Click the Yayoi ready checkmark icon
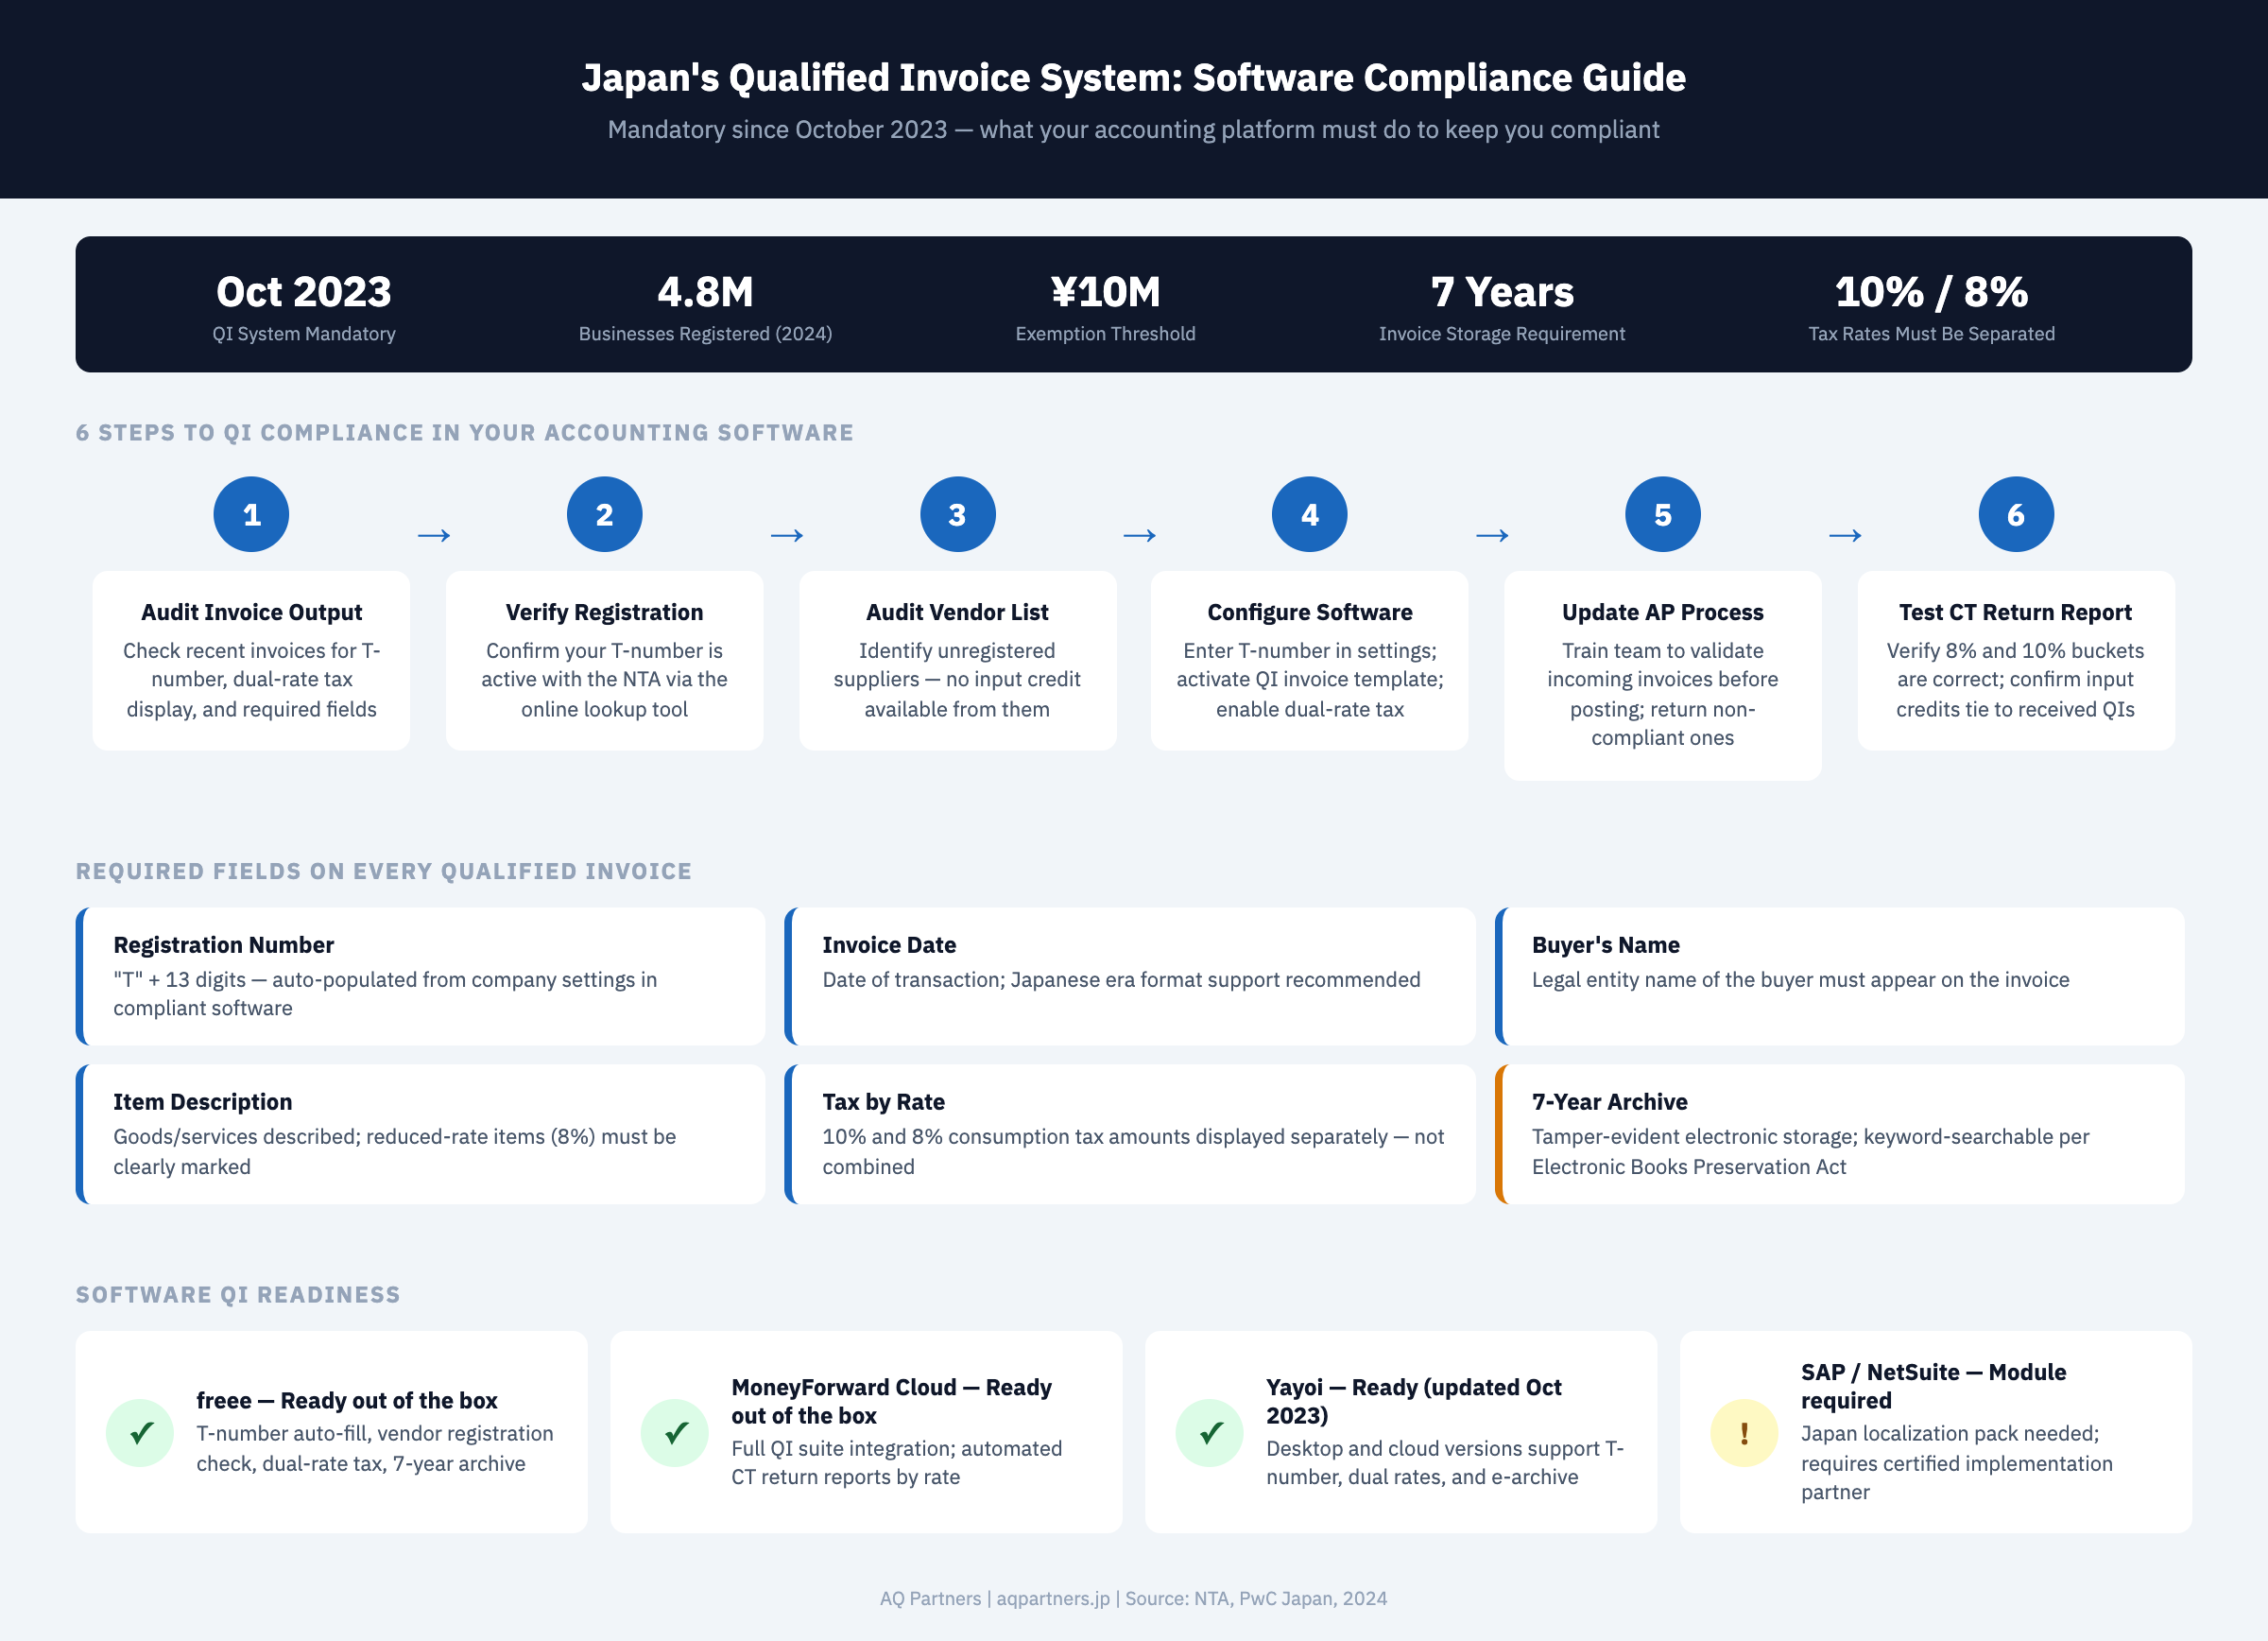This screenshot has height=1641, width=2268. (x=1210, y=1433)
